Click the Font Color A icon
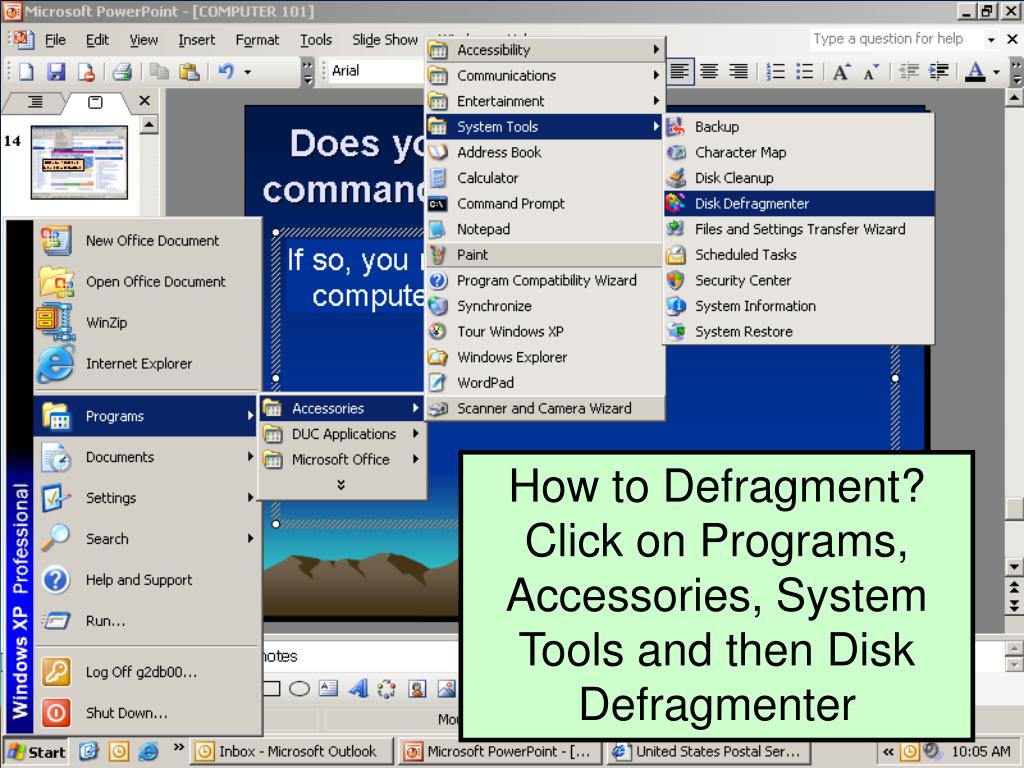Viewport: 1024px width, 768px height. 975,71
